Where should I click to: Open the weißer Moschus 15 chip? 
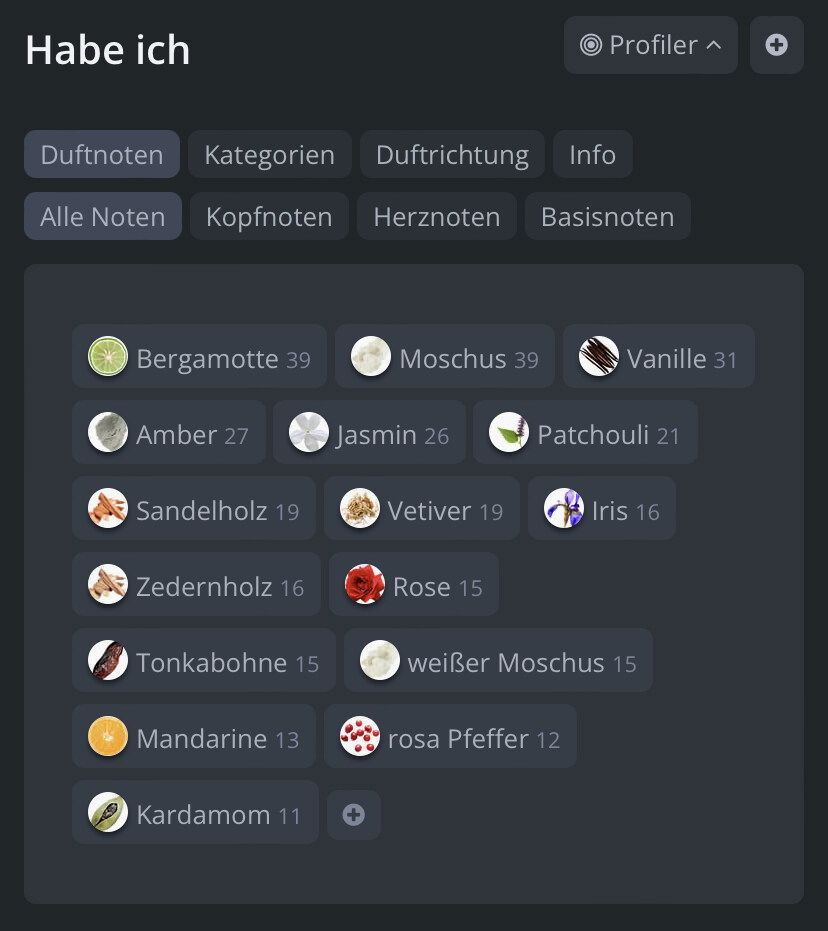click(x=498, y=660)
